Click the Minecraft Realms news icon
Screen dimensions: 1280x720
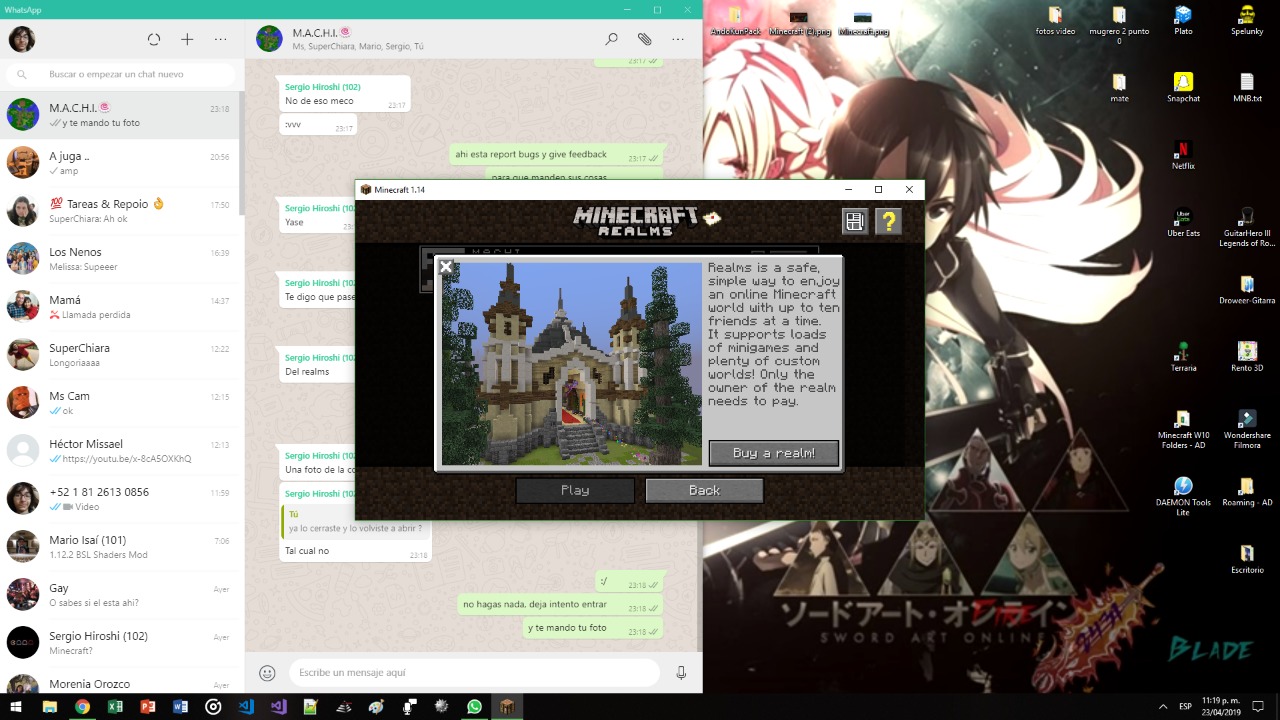click(854, 221)
